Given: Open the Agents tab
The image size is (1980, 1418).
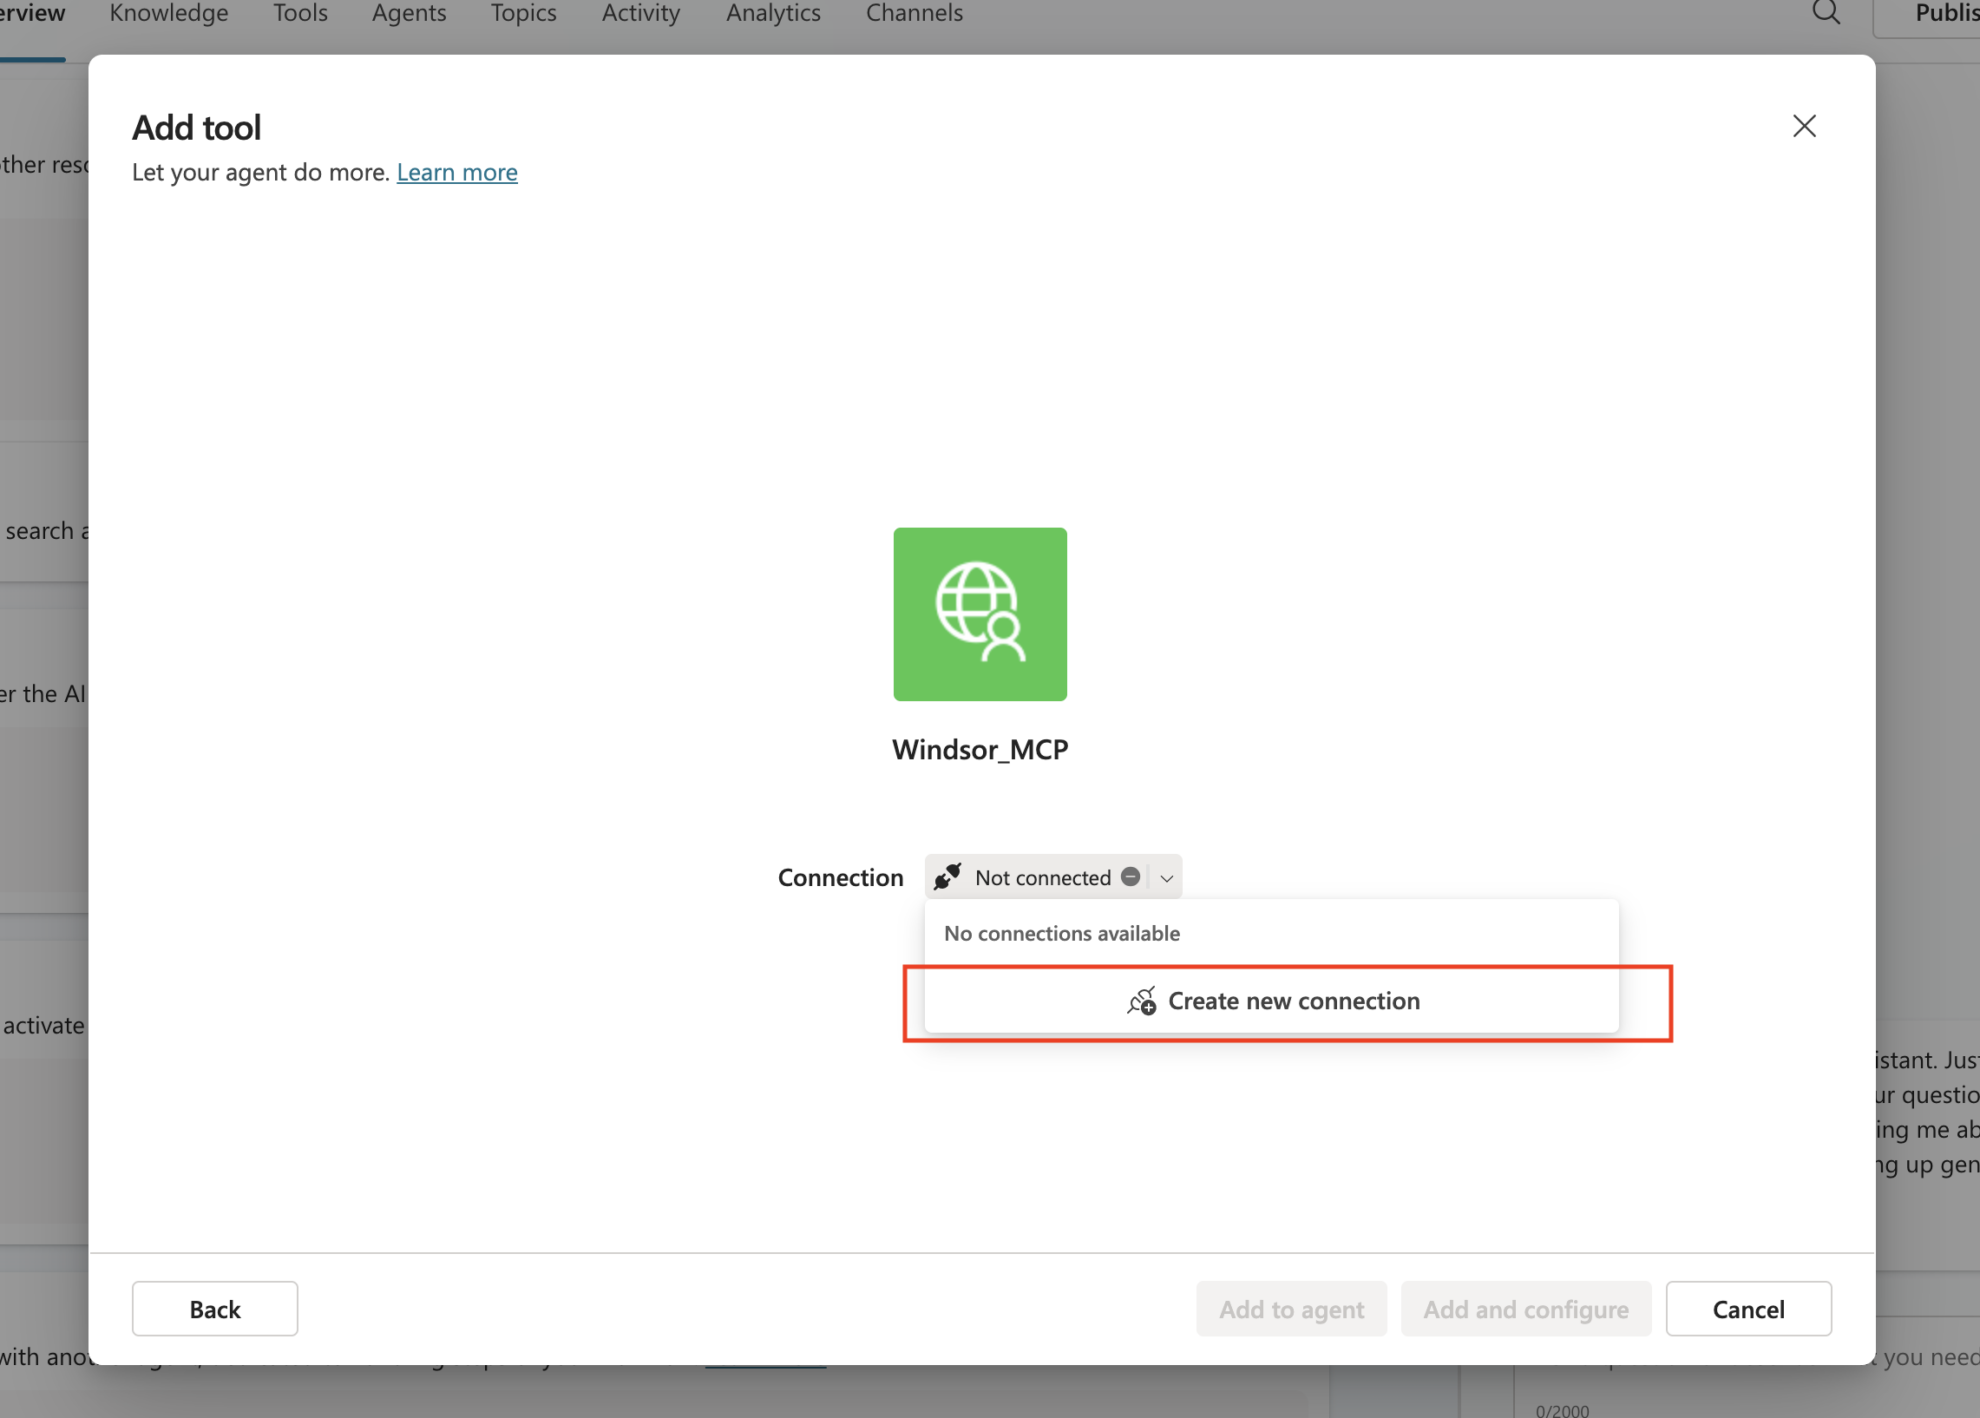Looking at the screenshot, I should [409, 14].
